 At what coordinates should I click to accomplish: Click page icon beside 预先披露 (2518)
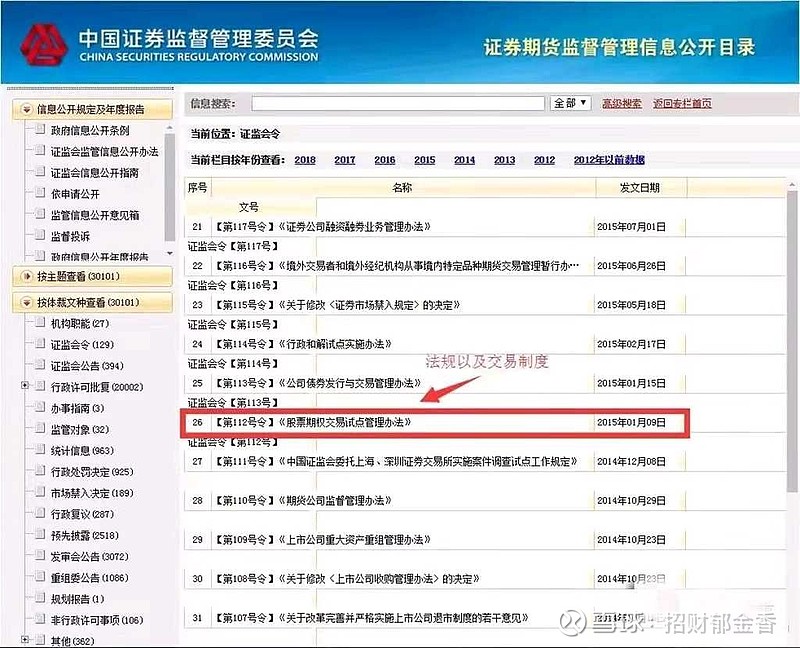(40, 534)
